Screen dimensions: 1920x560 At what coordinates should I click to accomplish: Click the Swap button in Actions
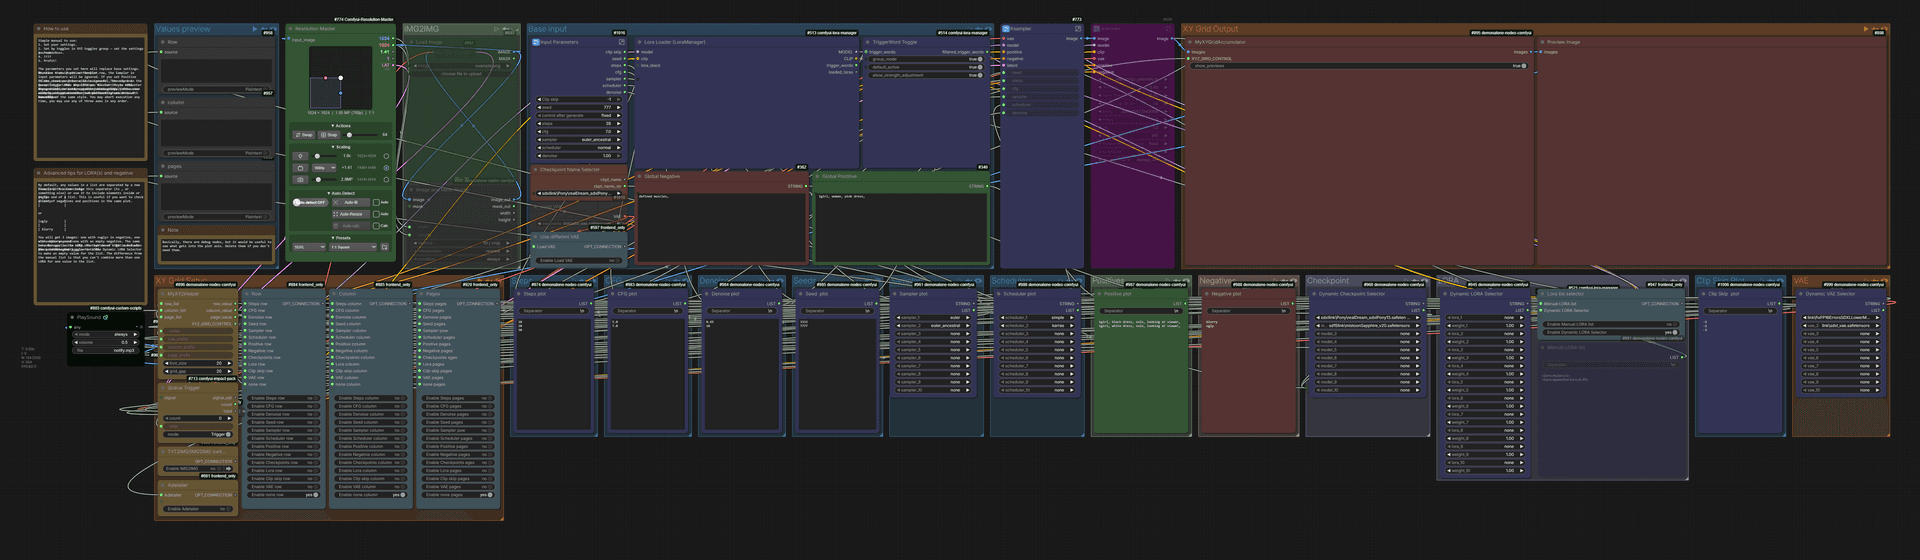[303, 135]
